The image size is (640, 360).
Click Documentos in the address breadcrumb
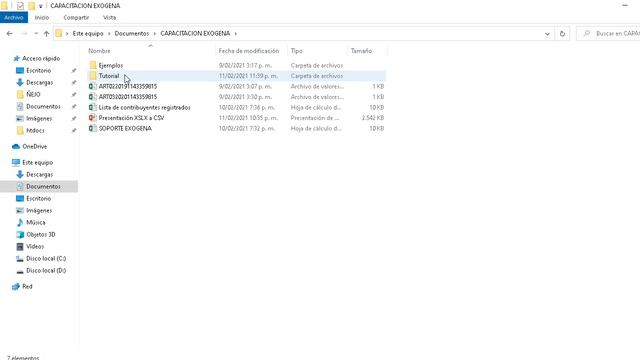[131, 33]
